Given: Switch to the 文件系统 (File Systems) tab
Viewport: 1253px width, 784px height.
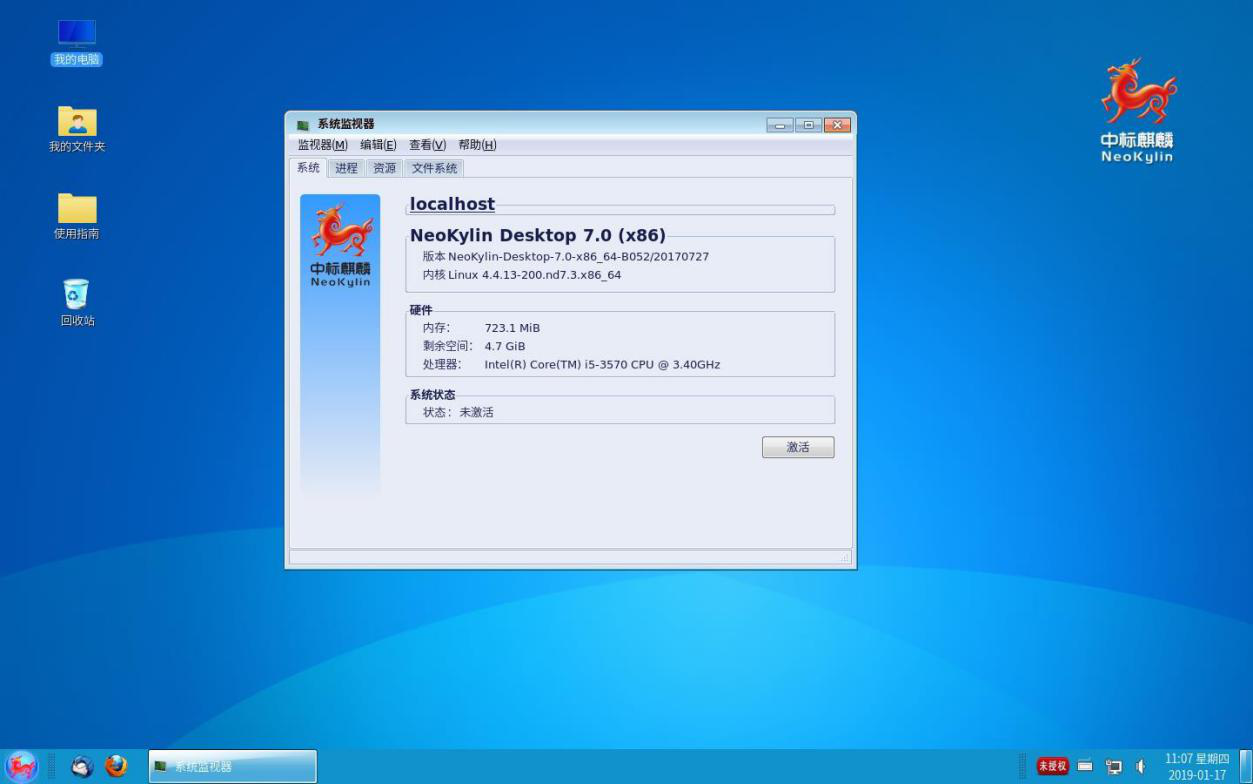Looking at the screenshot, I should coord(434,169).
